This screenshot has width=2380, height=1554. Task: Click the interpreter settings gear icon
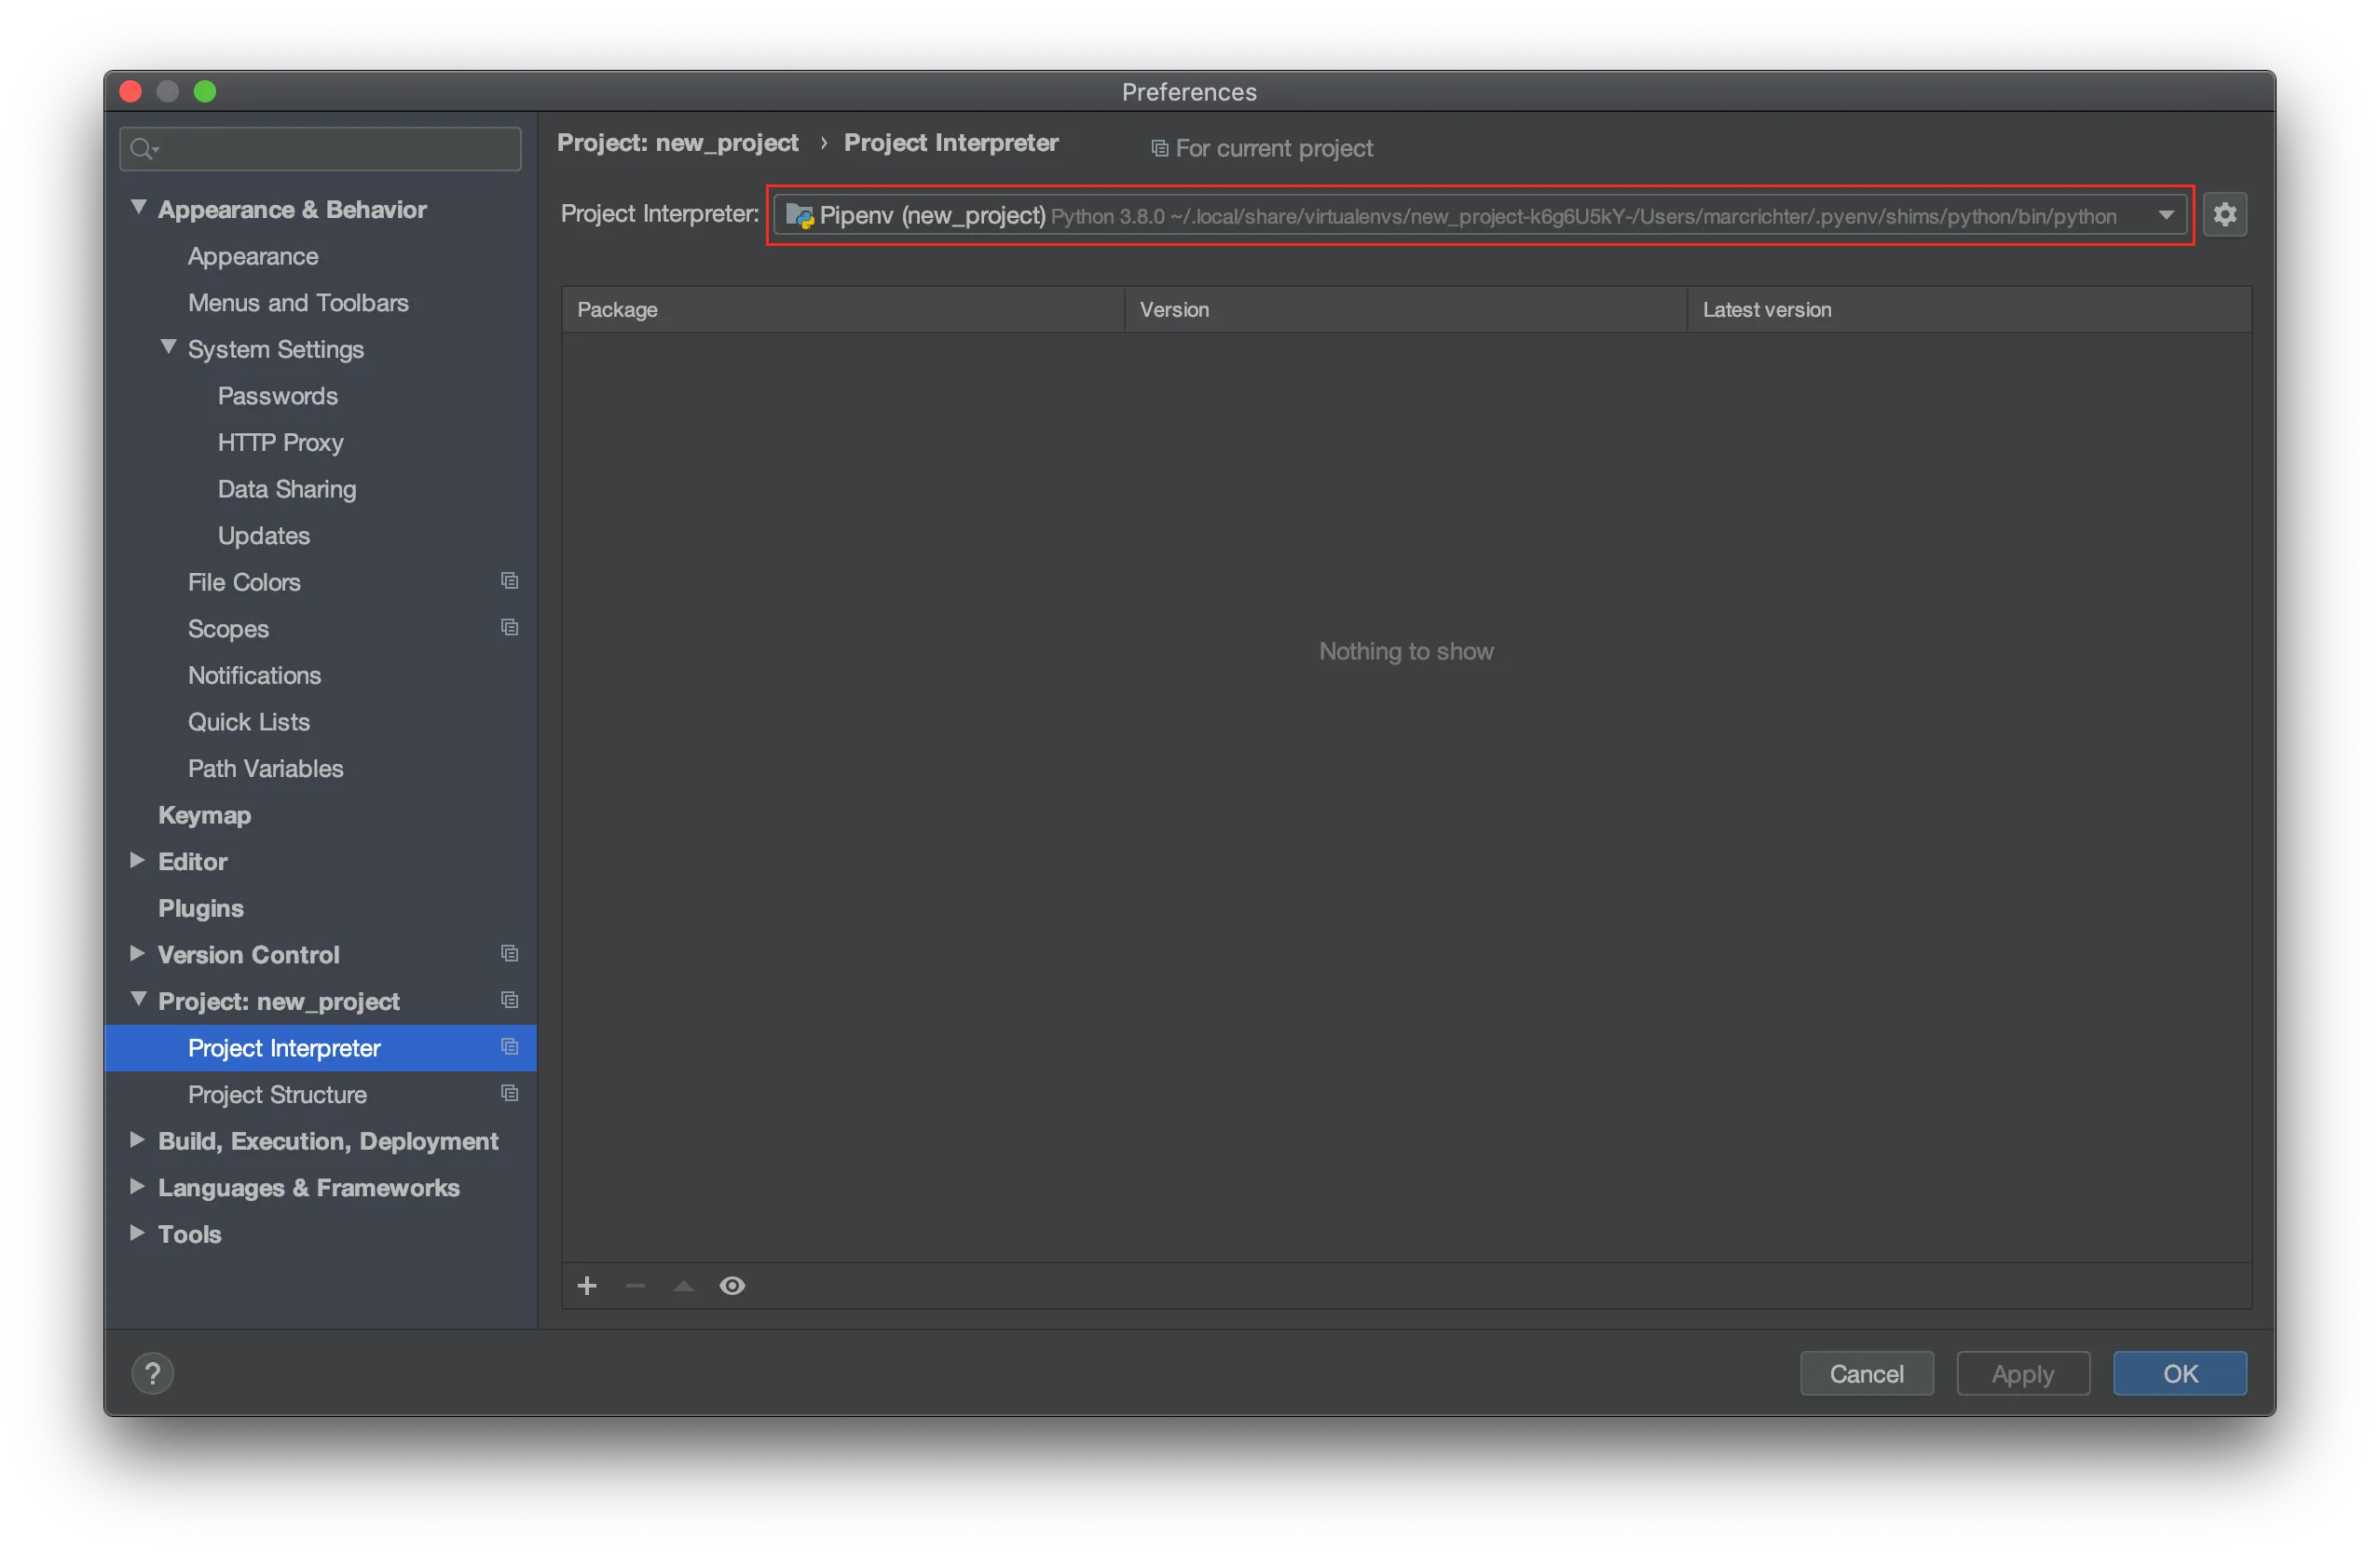[2224, 214]
